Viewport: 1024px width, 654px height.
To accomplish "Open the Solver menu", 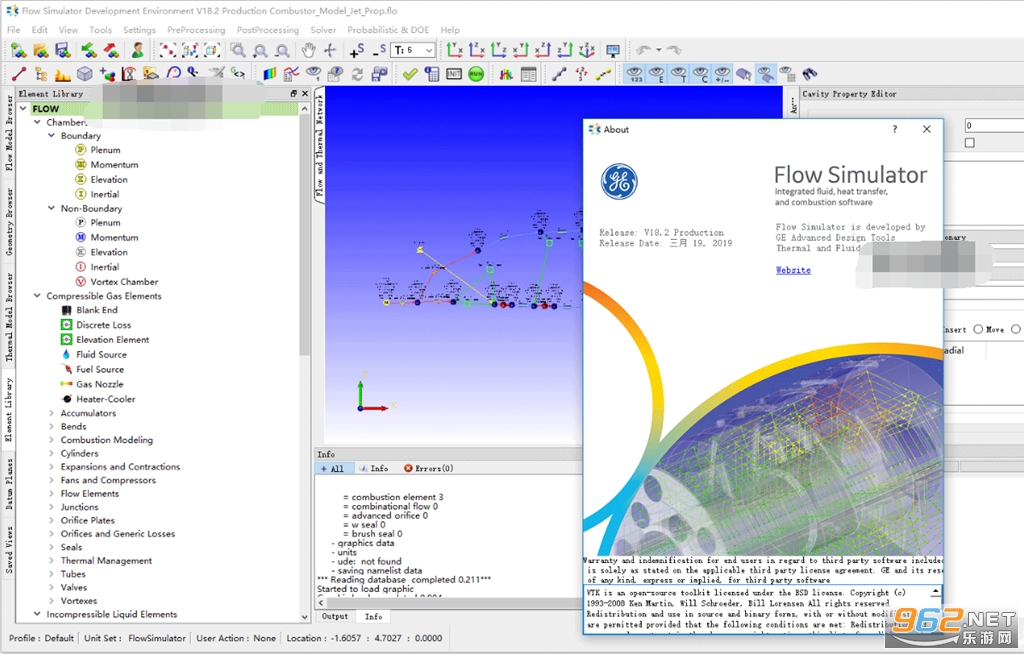I will pyautogui.click(x=323, y=30).
